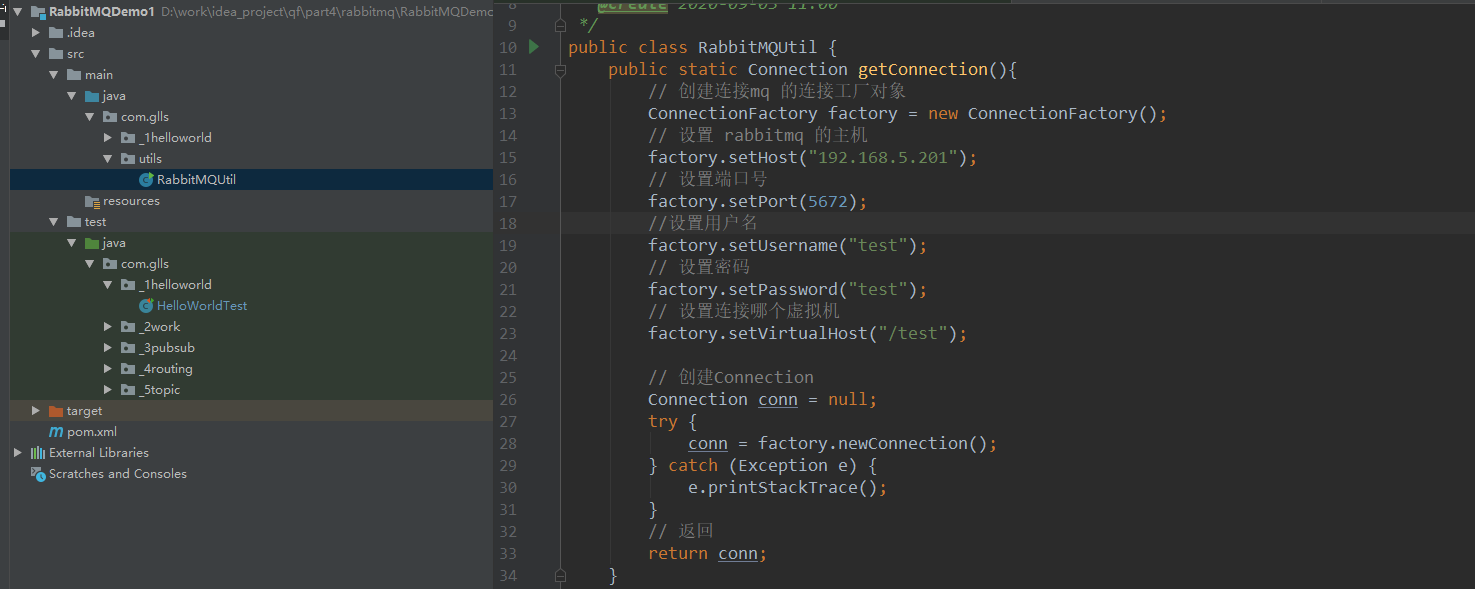Expand the External Libraries arrow
Image resolution: width=1475 pixels, height=589 pixels.
click(18, 453)
